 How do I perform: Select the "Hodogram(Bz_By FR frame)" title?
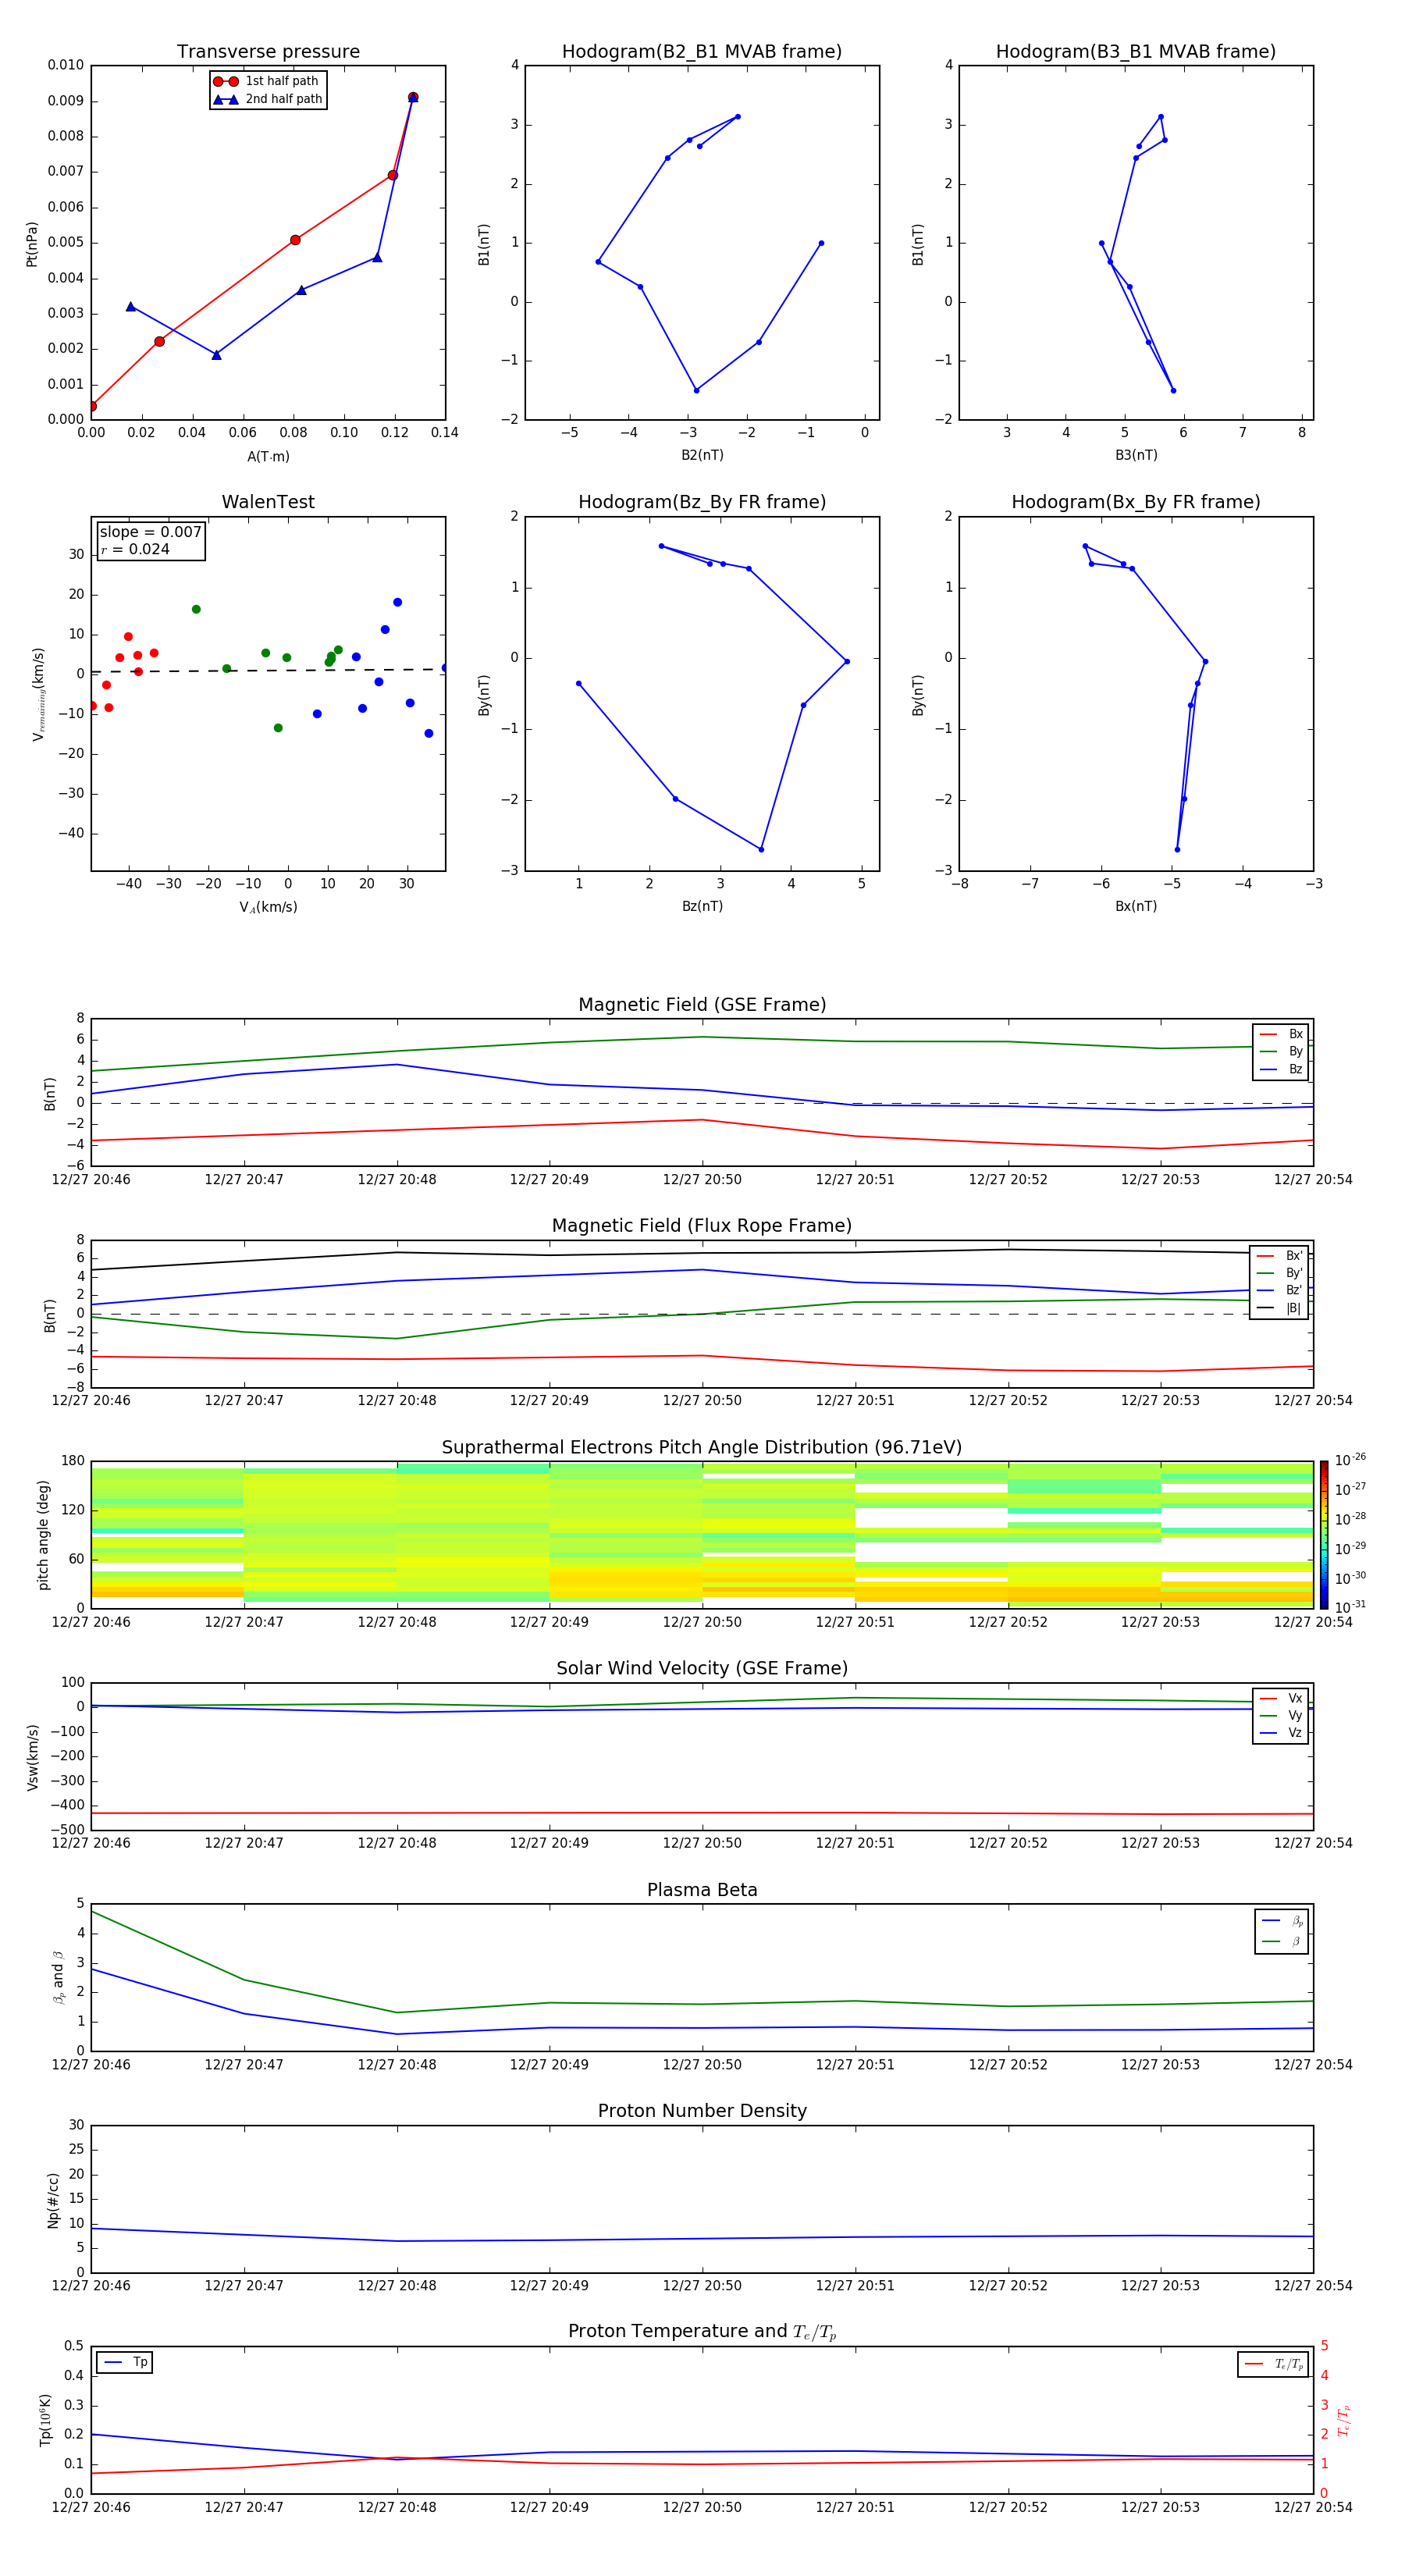(x=702, y=502)
